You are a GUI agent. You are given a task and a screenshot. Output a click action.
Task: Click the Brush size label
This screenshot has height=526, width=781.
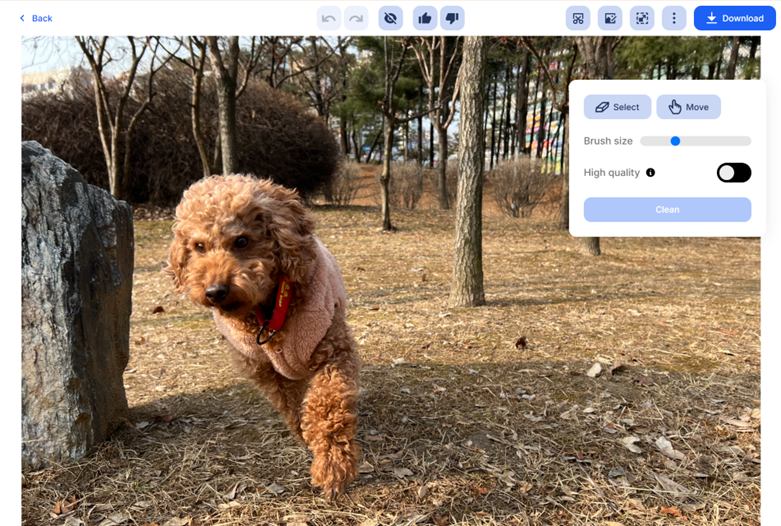[608, 141]
